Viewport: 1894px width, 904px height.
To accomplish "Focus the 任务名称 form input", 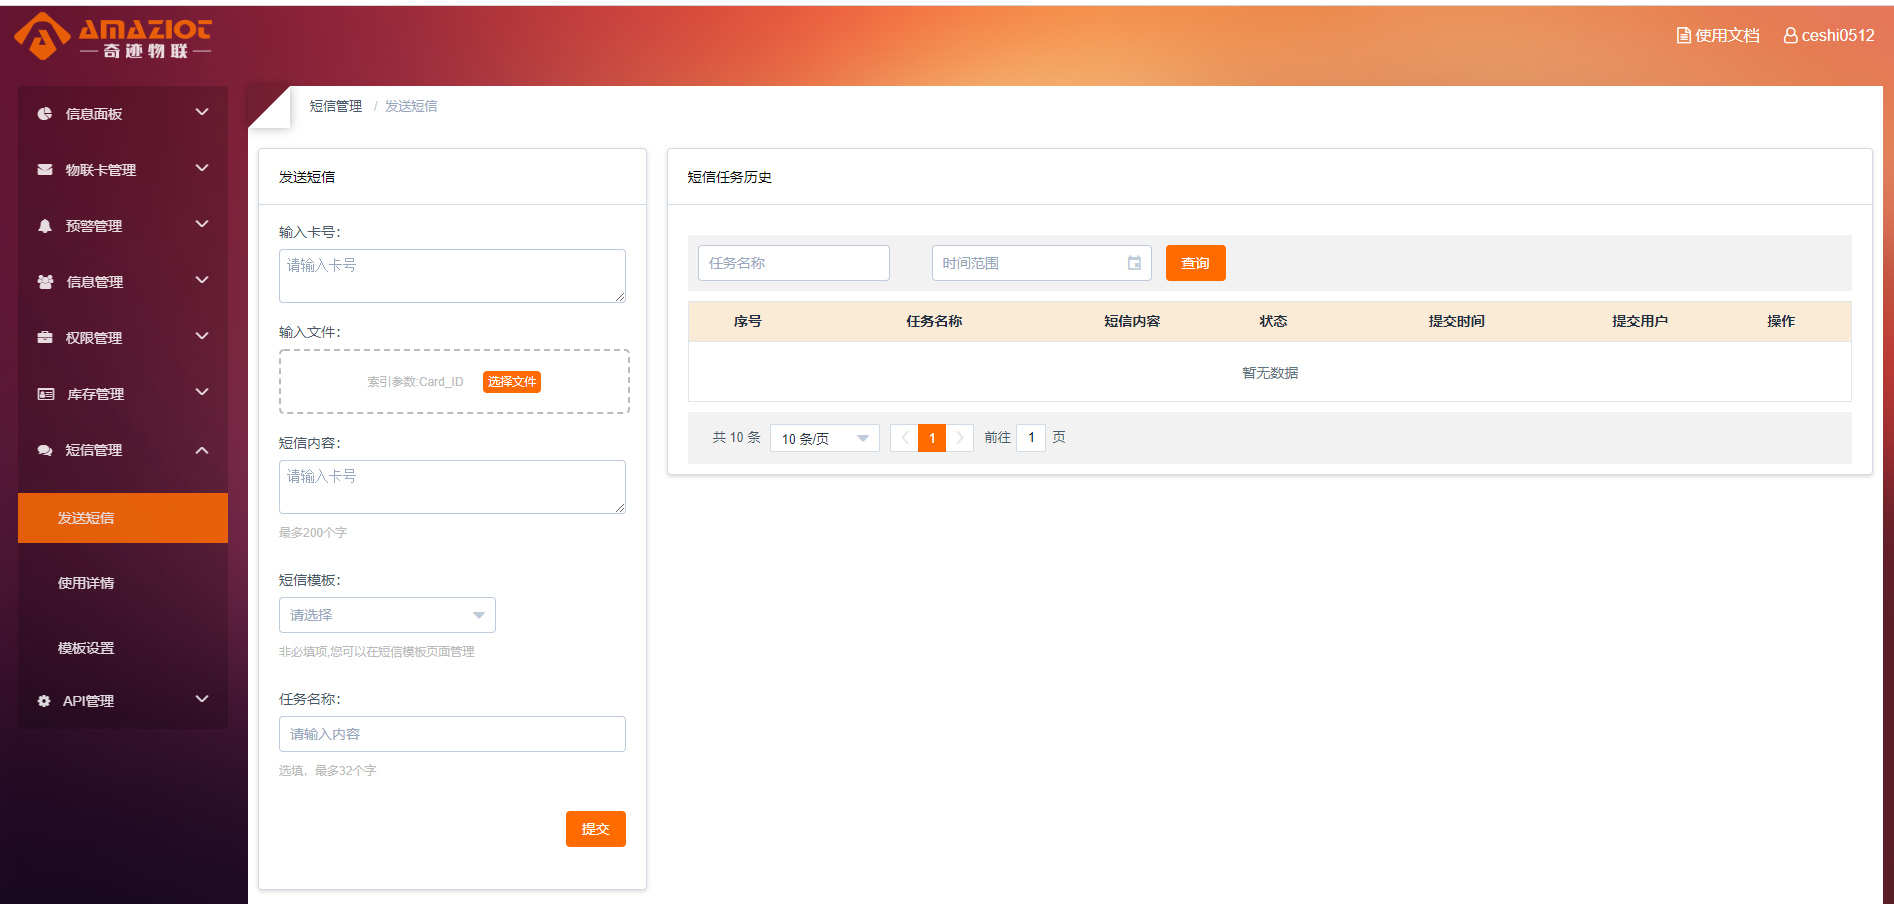I will click(x=452, y=734).
